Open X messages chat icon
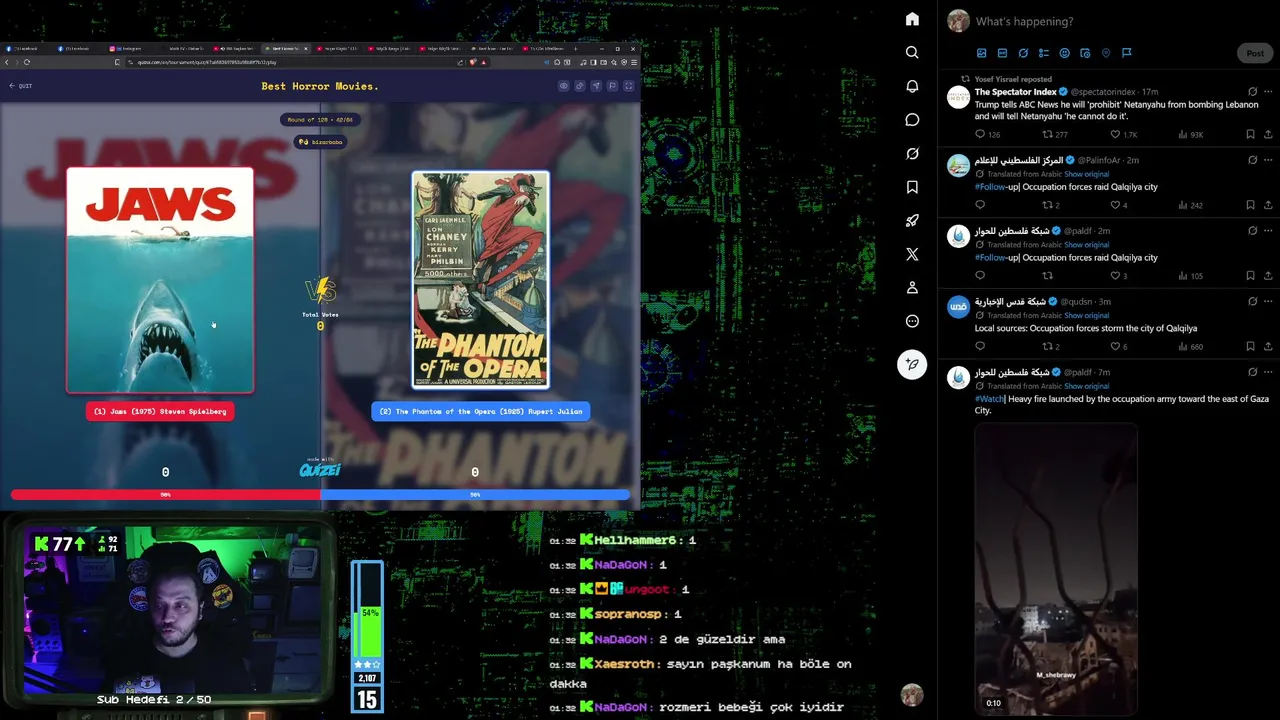Viewport: 1280px width, 720px height. point(912,120)
